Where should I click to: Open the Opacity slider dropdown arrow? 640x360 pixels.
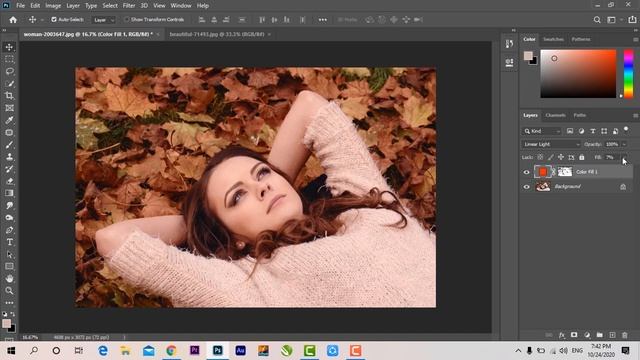[x=624, y=144]
